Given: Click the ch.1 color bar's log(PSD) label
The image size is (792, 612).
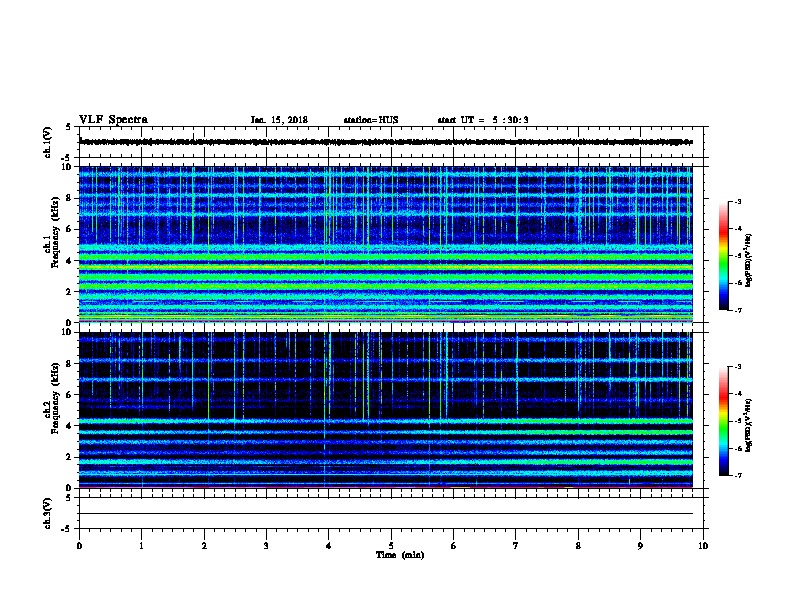Looking at the screenshot, I should pyautogui.click(x=748, y=260).
